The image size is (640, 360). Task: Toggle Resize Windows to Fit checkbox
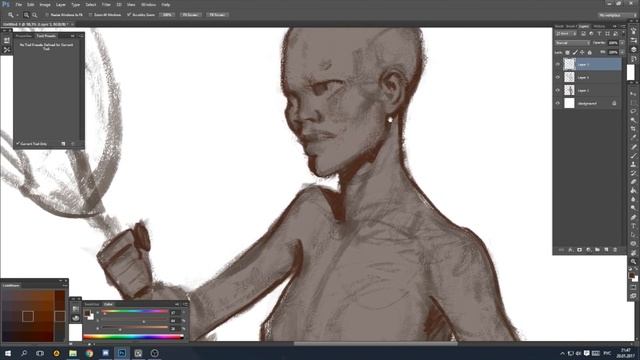pos(47,15)
